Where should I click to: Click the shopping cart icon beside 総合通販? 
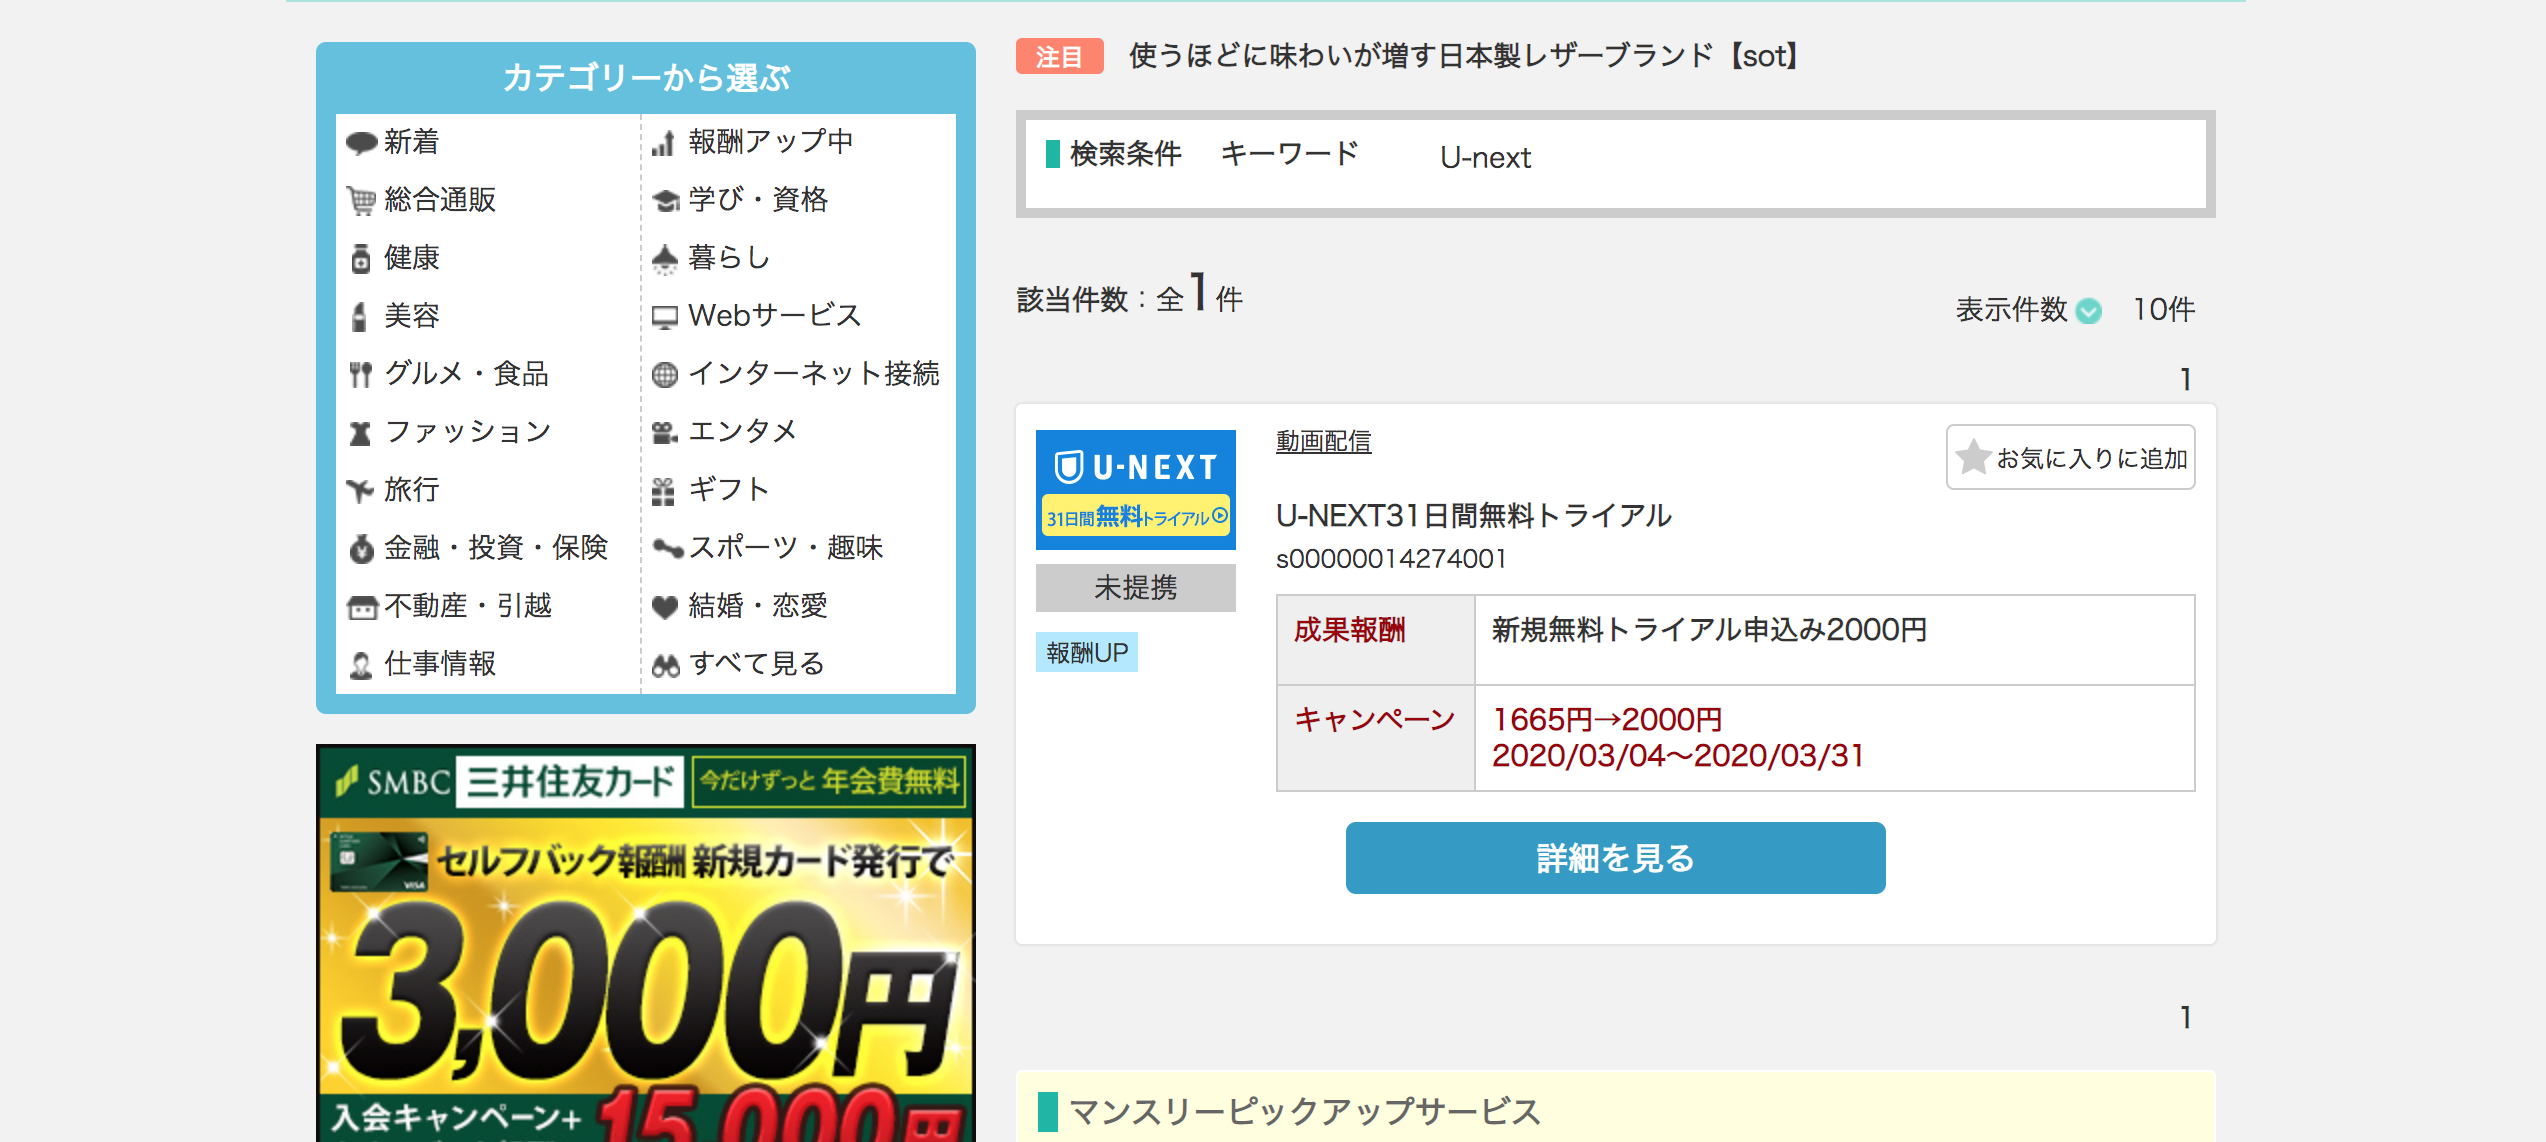[361, 201]
